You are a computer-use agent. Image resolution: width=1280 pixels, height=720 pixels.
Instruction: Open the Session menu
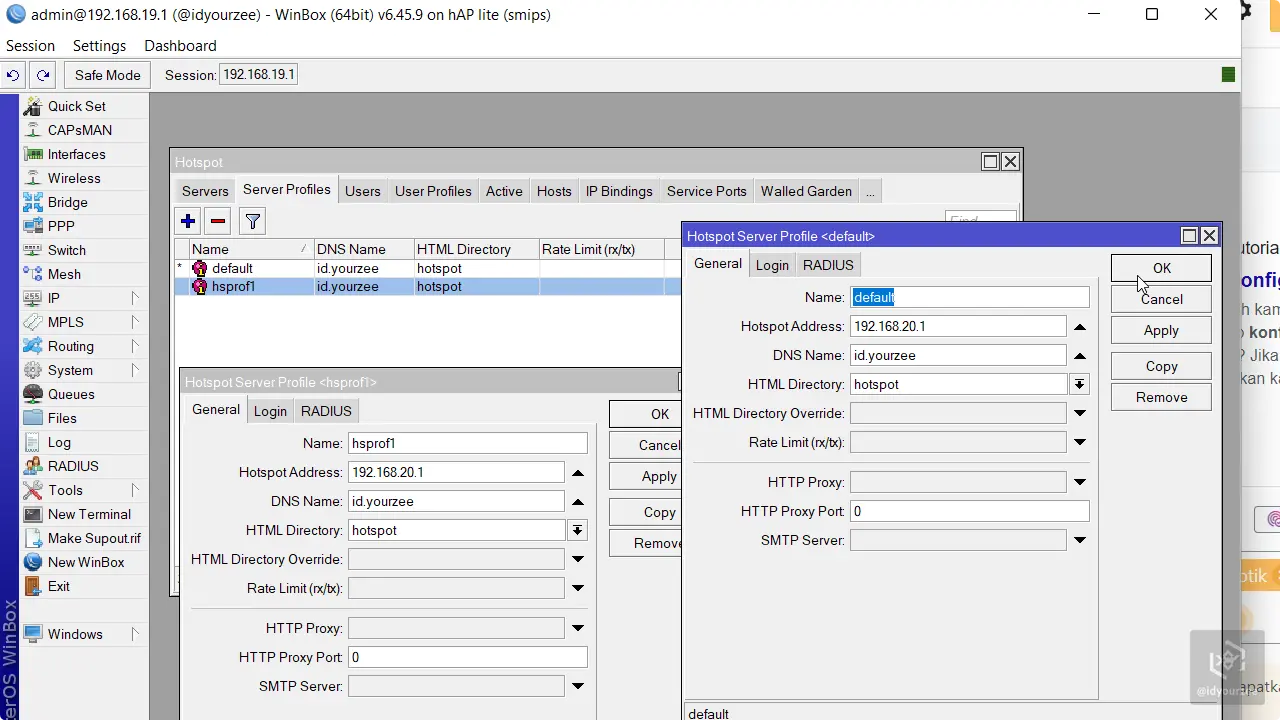(x=30, y=46)
